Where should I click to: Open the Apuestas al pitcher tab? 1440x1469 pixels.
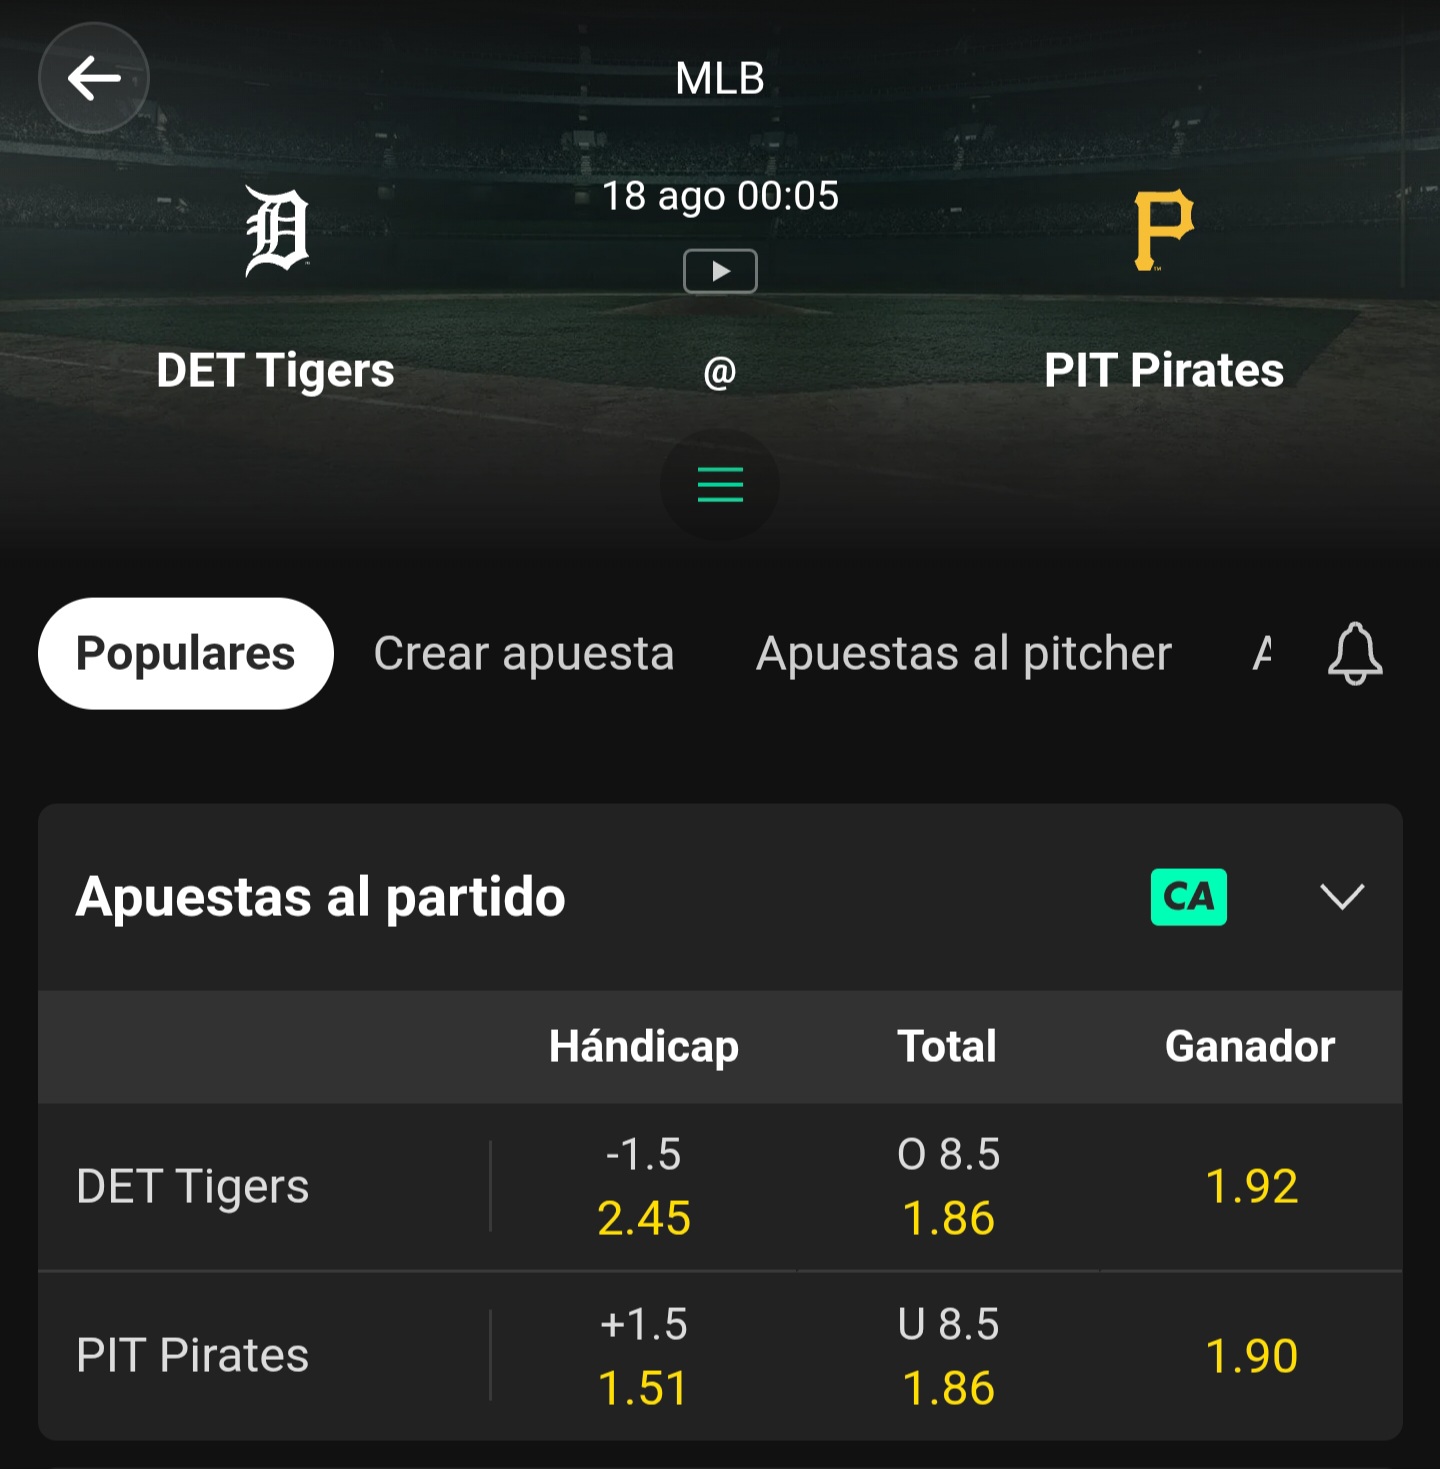[x=964, y=654]
